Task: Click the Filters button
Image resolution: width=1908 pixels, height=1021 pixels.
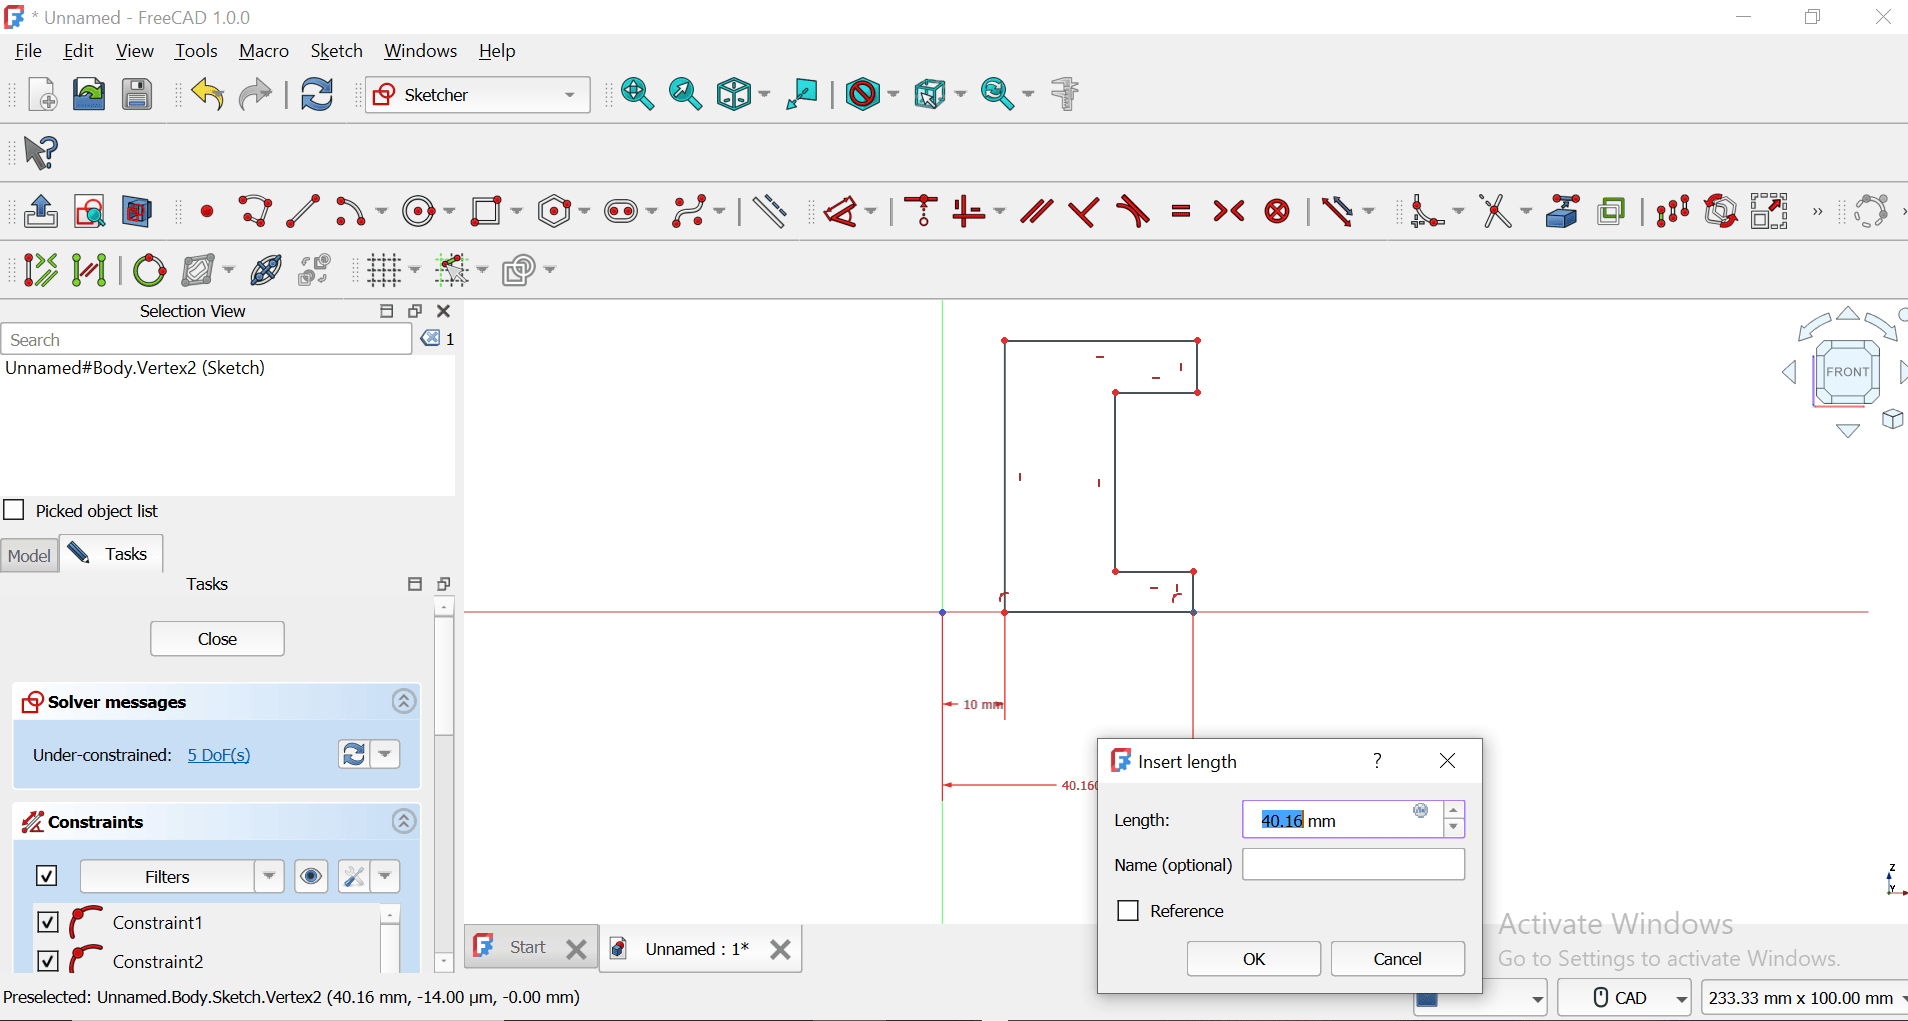Action: point(167,876)
